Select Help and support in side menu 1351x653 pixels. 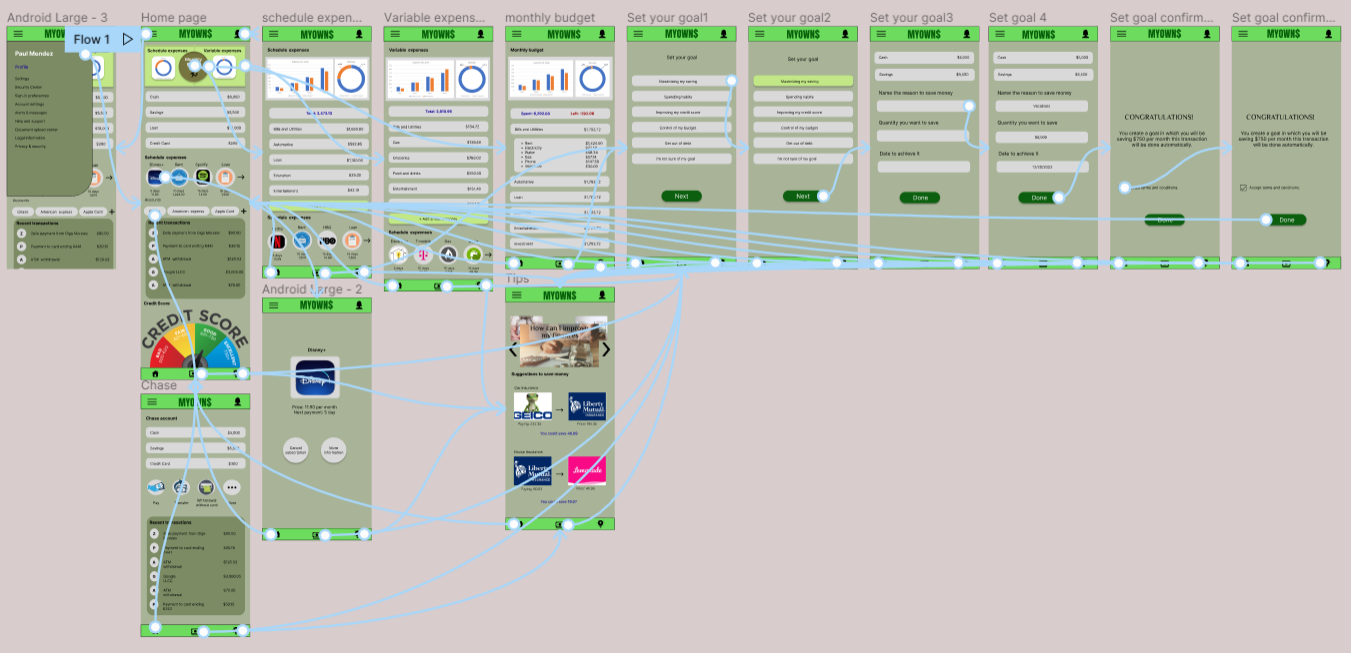pyautogui.click(x=30, y=122)
